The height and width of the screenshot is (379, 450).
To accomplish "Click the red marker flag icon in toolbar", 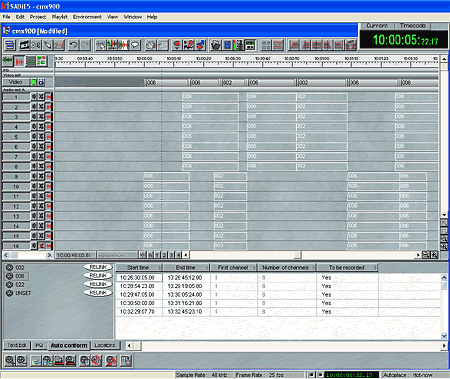I will (177, 45).
